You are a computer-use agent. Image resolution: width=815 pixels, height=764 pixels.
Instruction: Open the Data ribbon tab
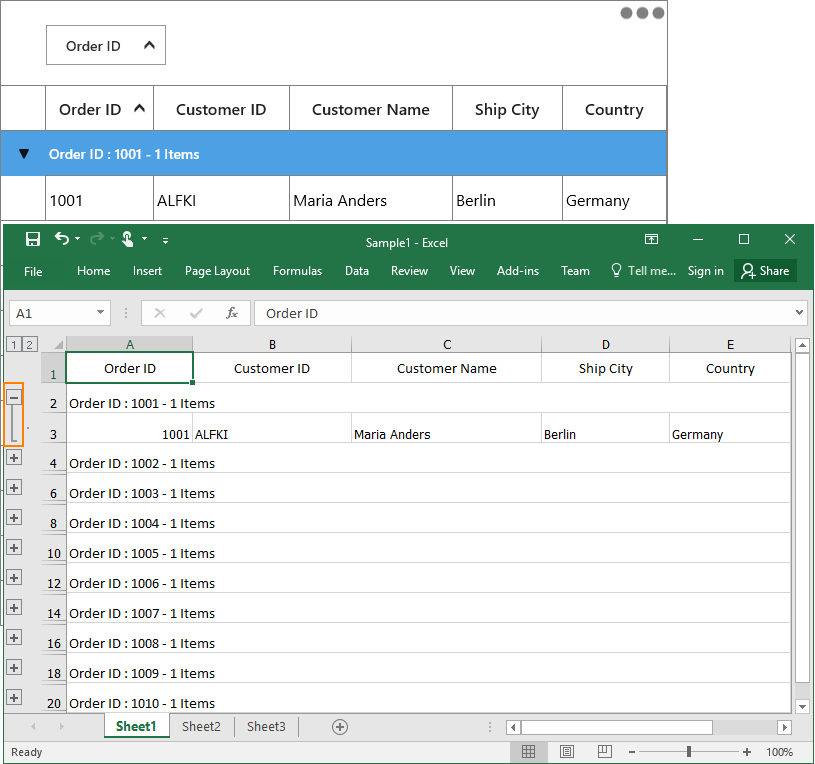pyautogui.click(x=357, y=271)
